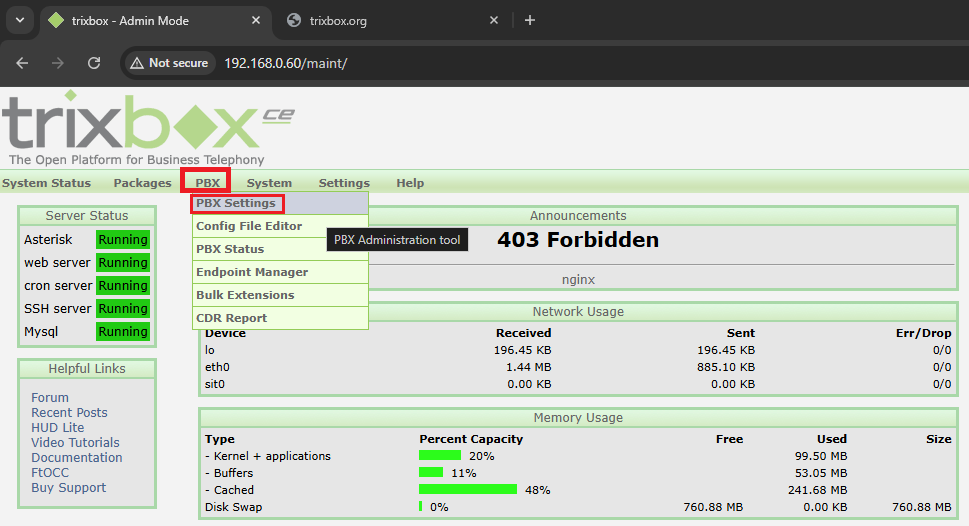Click the Network Usage panel header

click(578, 312)
